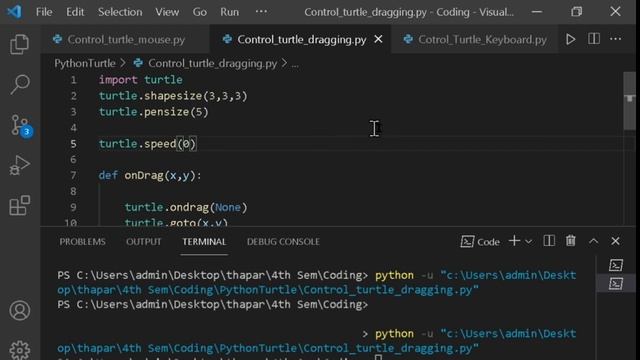Click the VS Code logo icon
The height and width of the screenshot is (360, 640).
tap(15, 11)
